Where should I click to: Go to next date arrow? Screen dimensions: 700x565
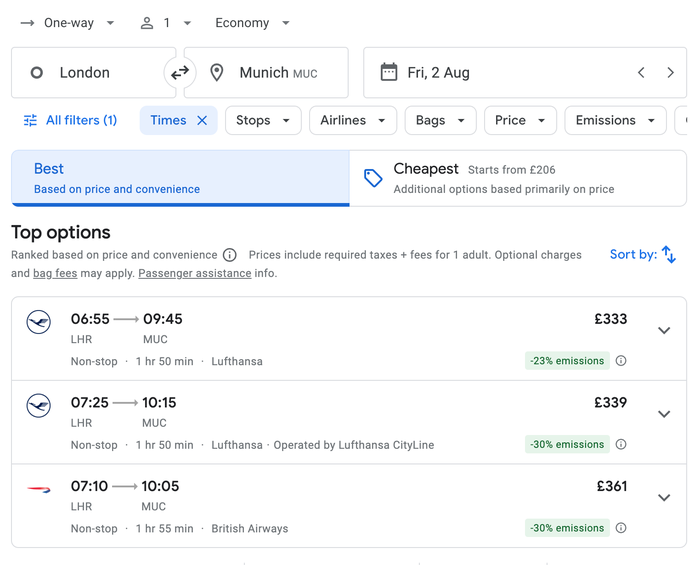(670, 72)
